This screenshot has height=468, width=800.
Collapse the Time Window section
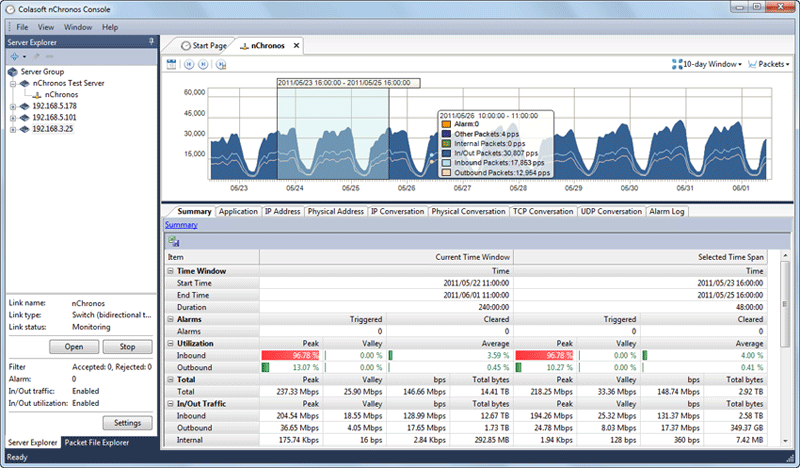(x=171, y=271)
